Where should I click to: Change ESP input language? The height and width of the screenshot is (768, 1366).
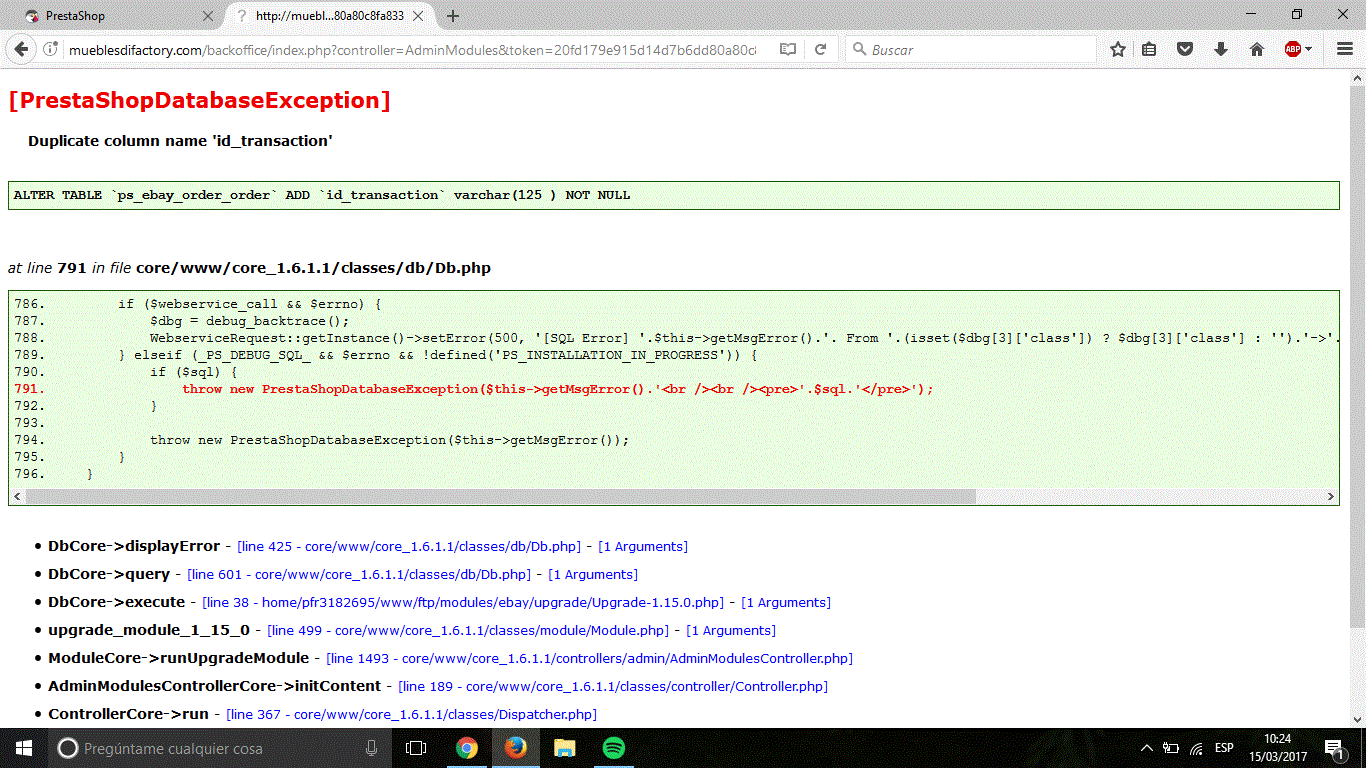(1224, 748)
